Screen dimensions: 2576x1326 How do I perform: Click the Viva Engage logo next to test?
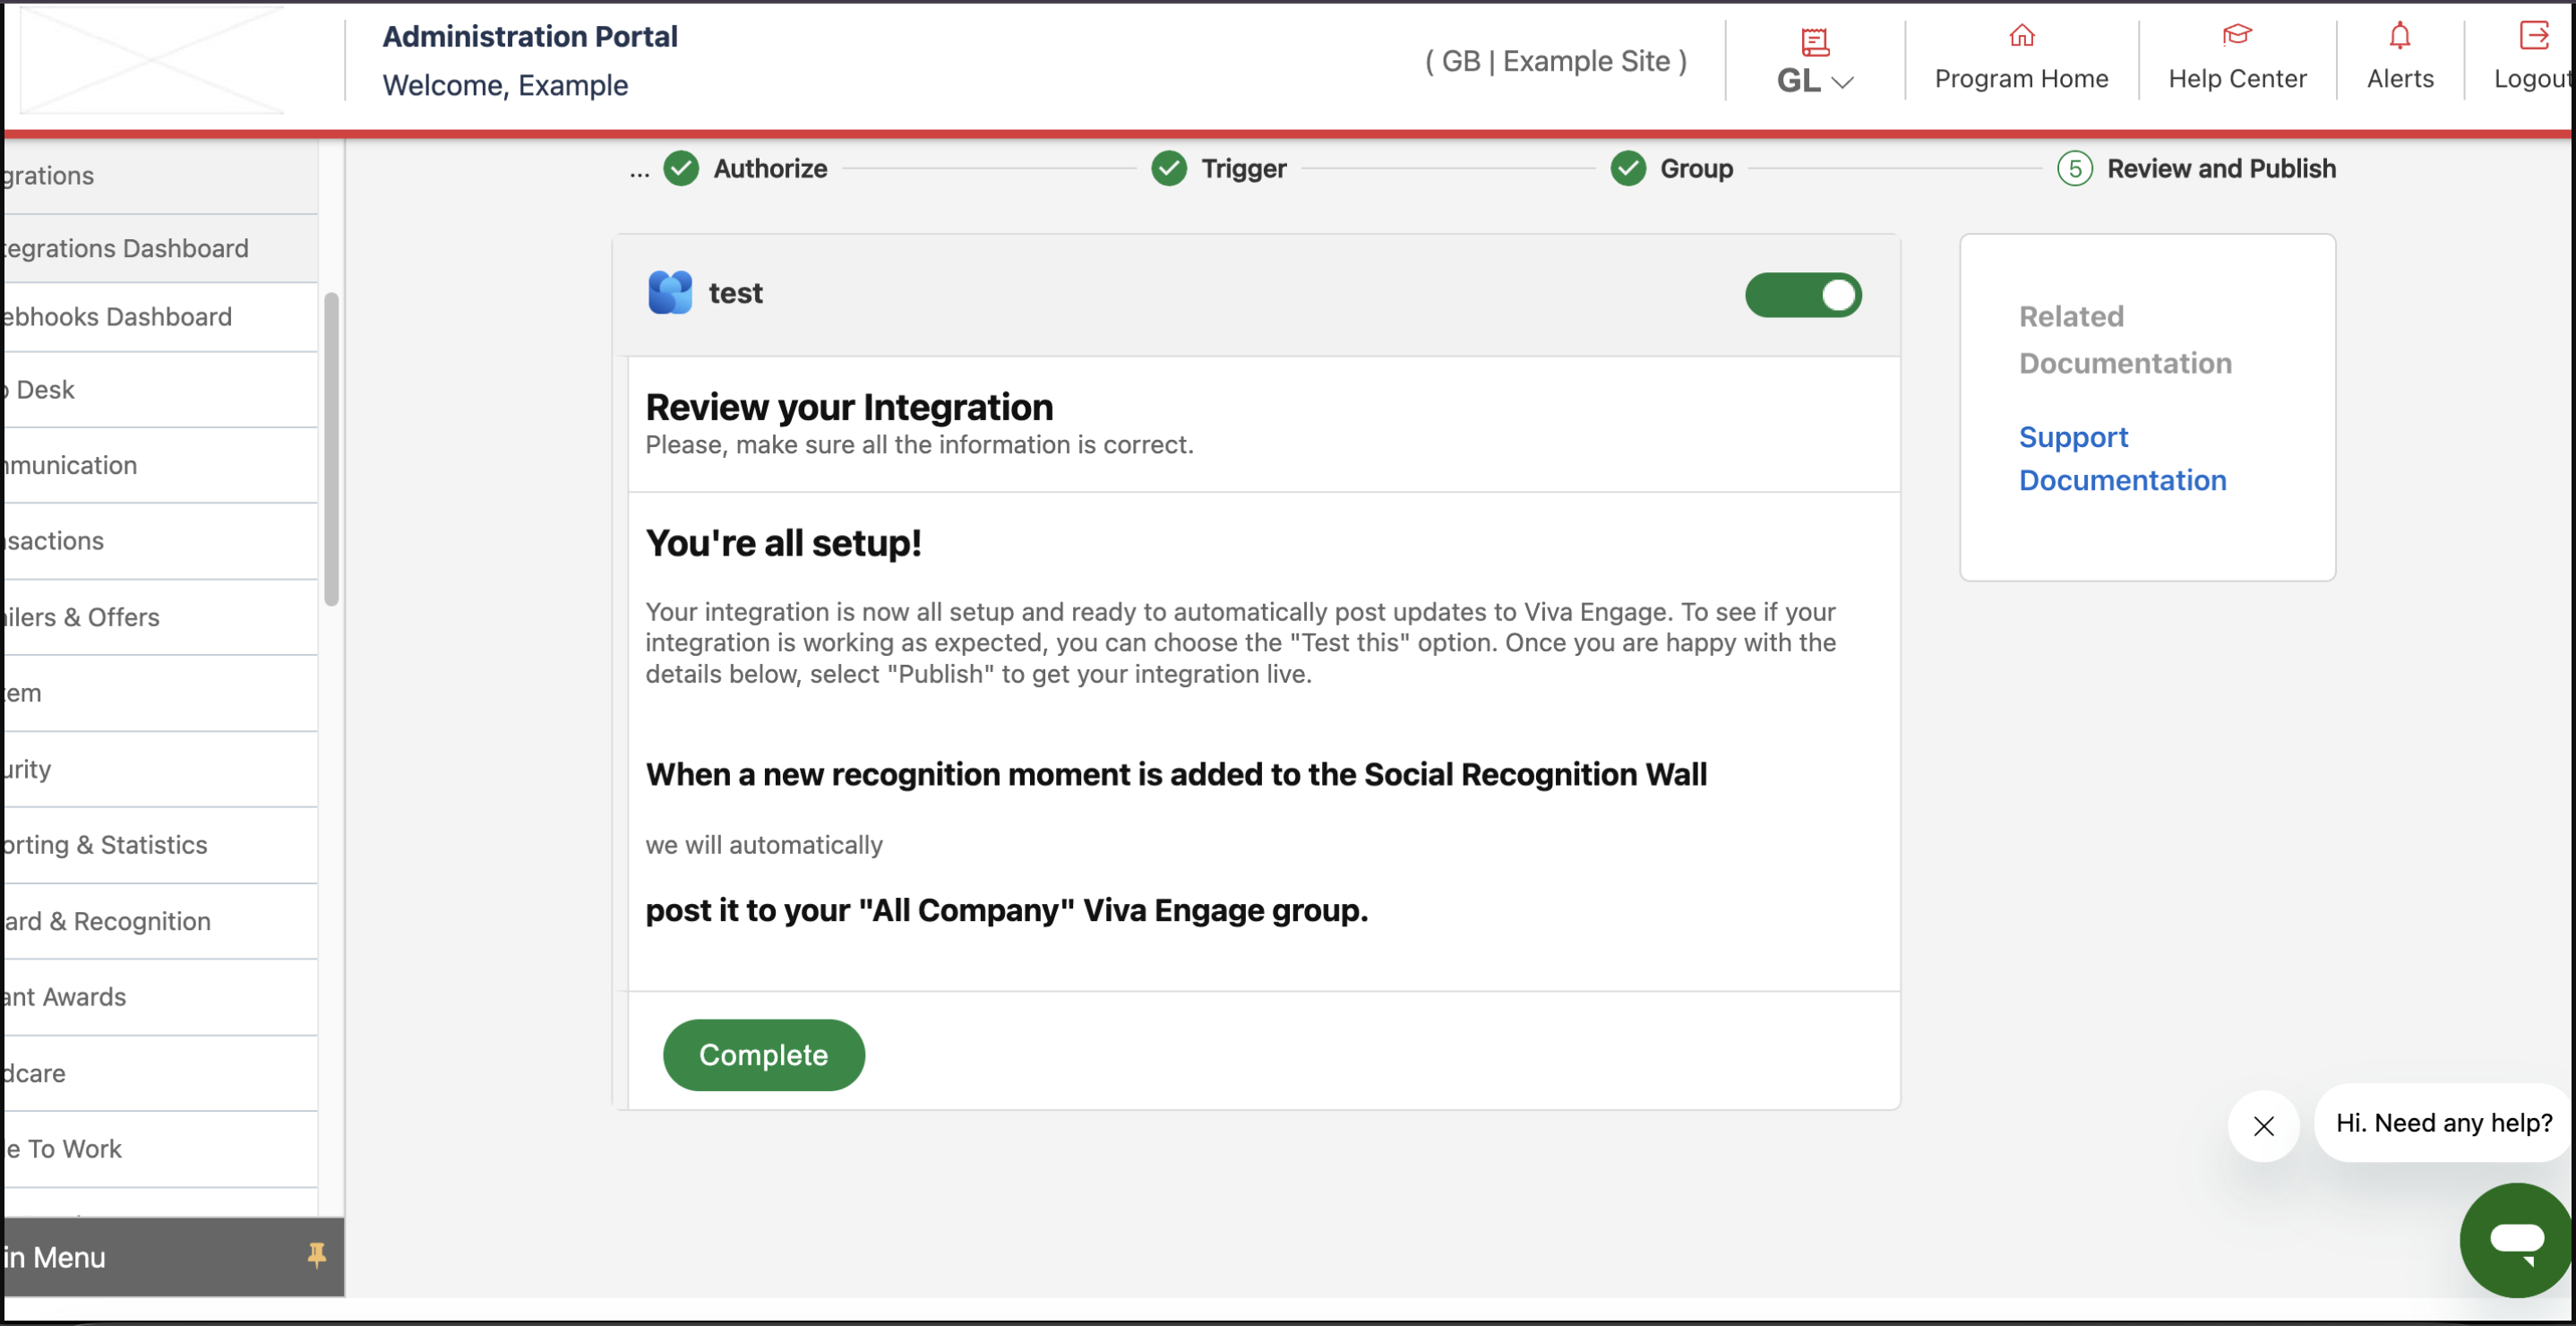(x=669, y=293)
